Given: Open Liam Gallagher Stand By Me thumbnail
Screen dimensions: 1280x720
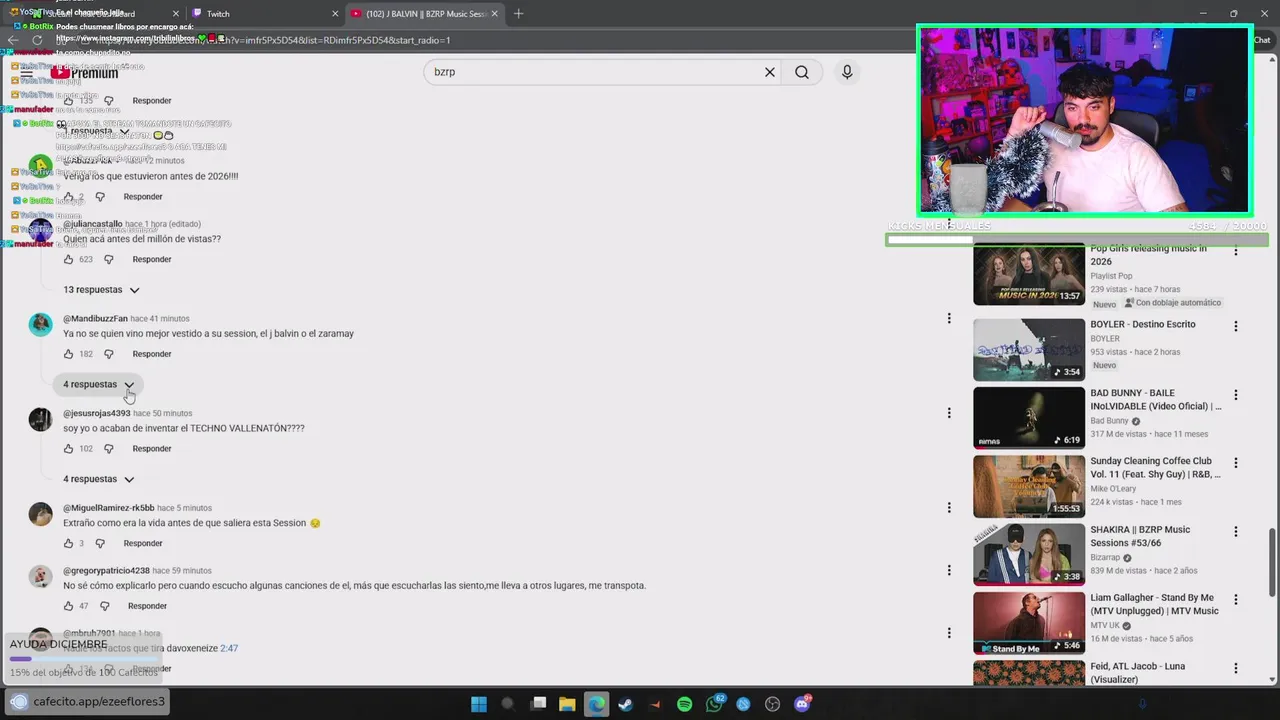Looking at the screenshot, I should pyautogui.click(x=1029, y=623).
